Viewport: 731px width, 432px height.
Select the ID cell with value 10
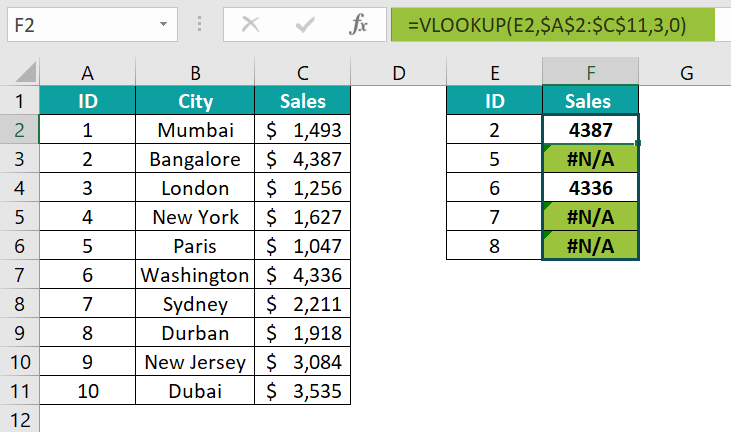(88, 390)
